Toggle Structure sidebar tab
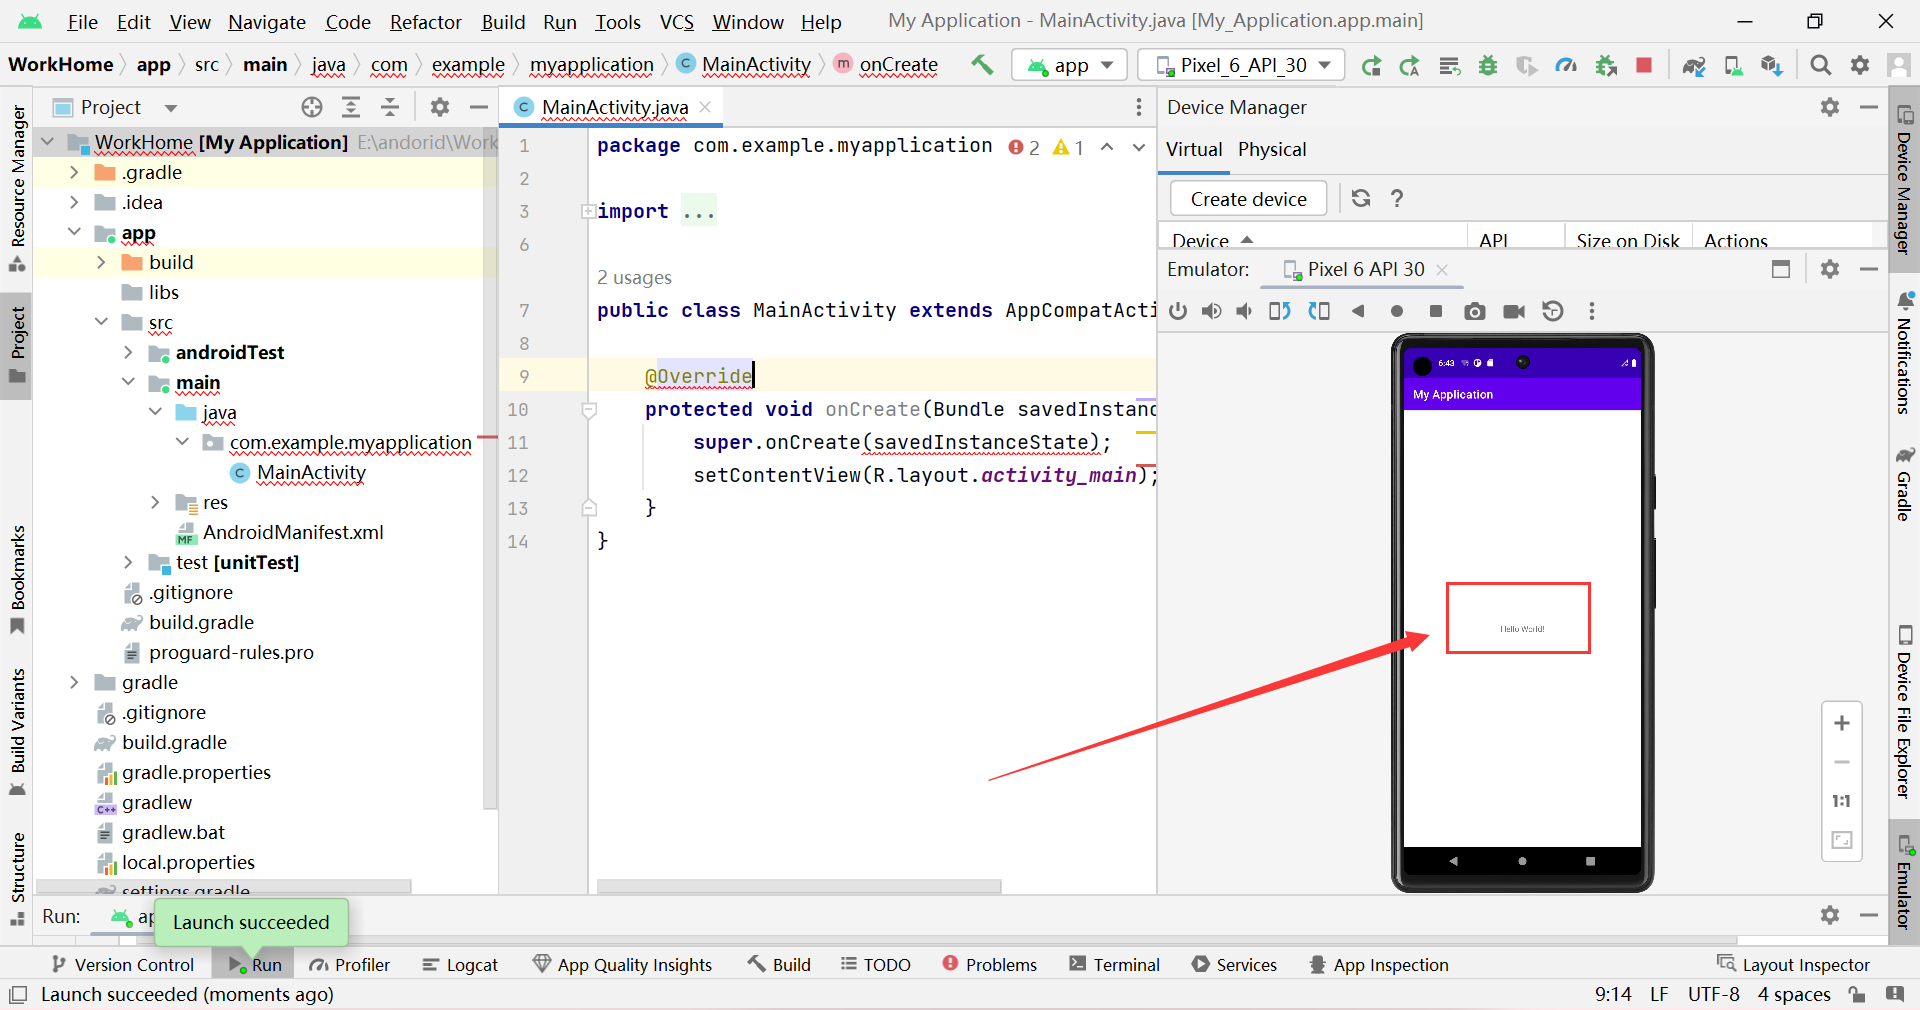The width and height of the screenshot is (1920, 1010). pyautogui.click(x=17, y=879)
